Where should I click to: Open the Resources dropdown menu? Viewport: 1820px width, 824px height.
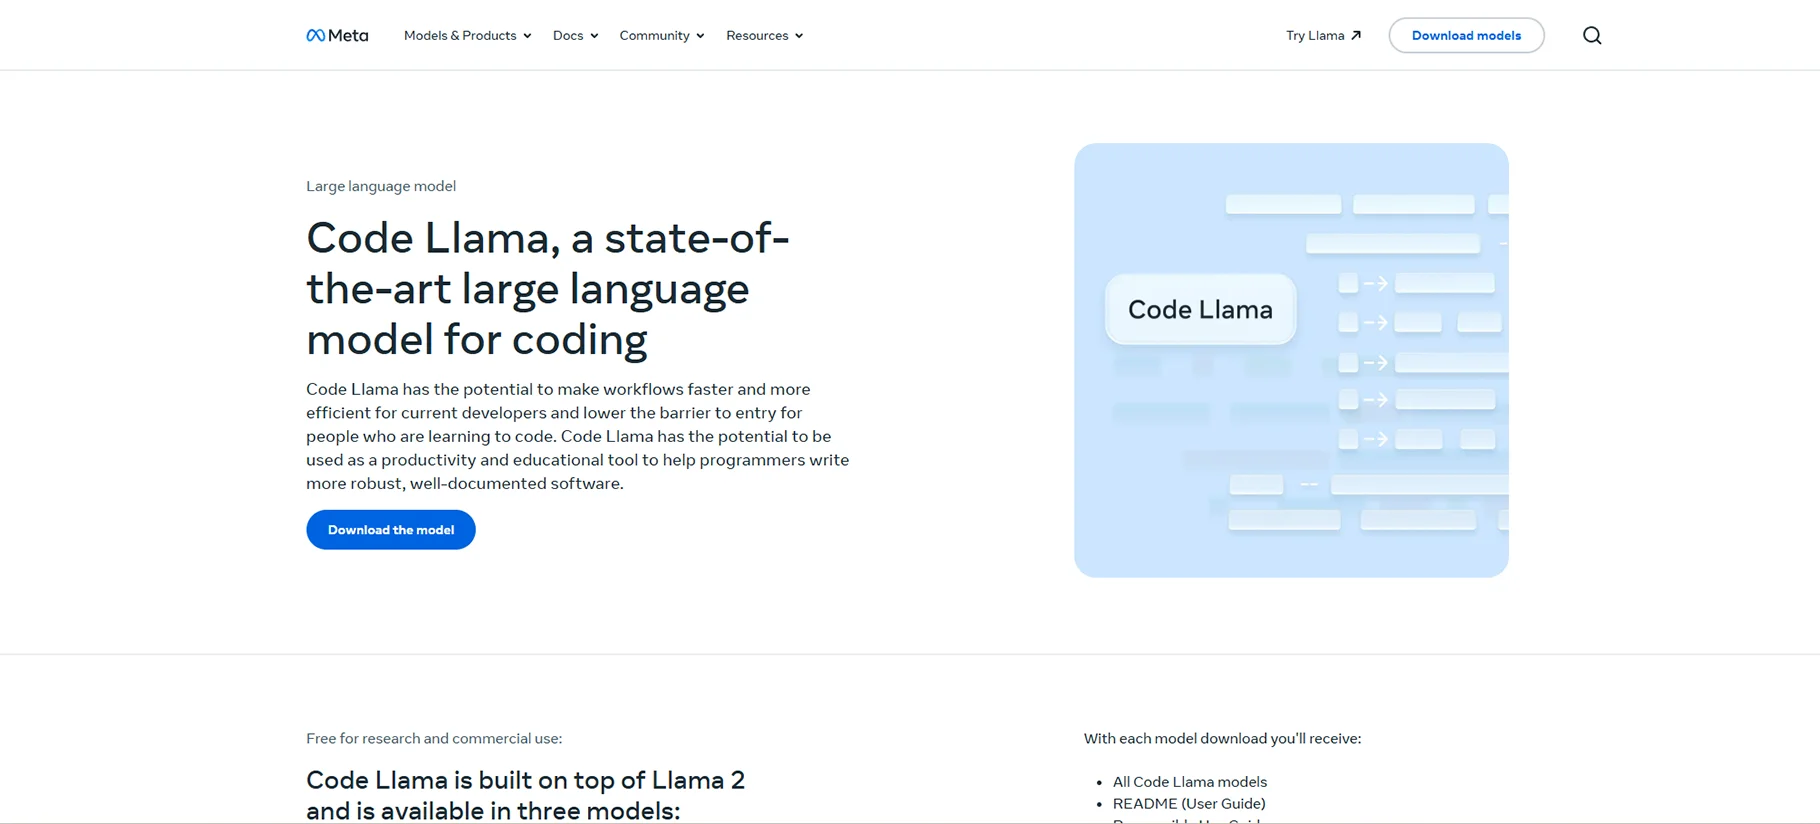point(764,35)
